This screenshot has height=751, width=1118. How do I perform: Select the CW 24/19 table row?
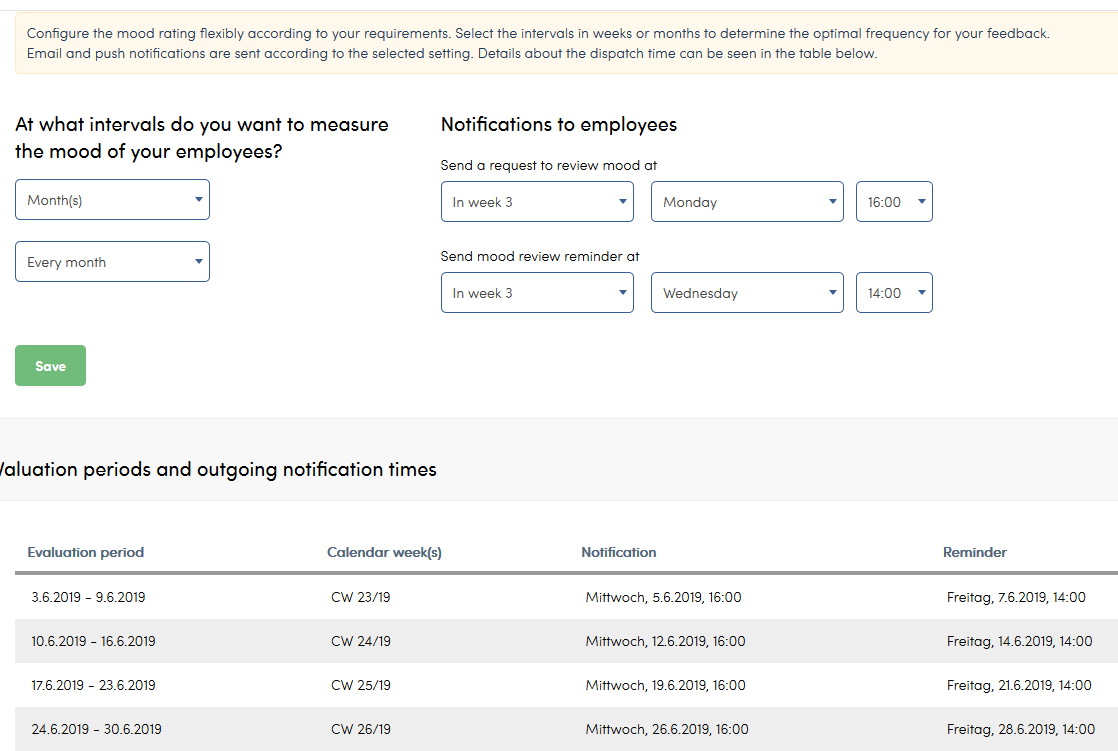[566, 641]
